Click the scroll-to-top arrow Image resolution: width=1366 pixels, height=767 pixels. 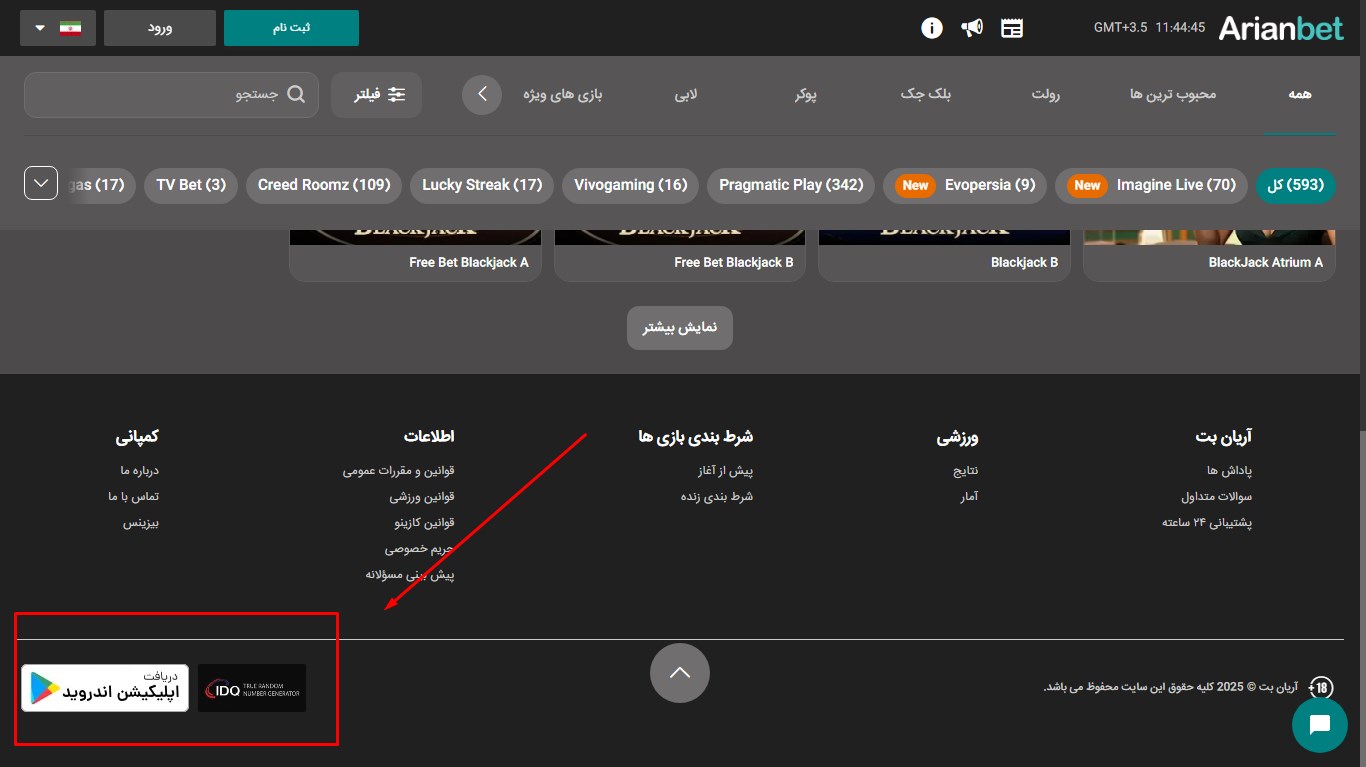680,673
